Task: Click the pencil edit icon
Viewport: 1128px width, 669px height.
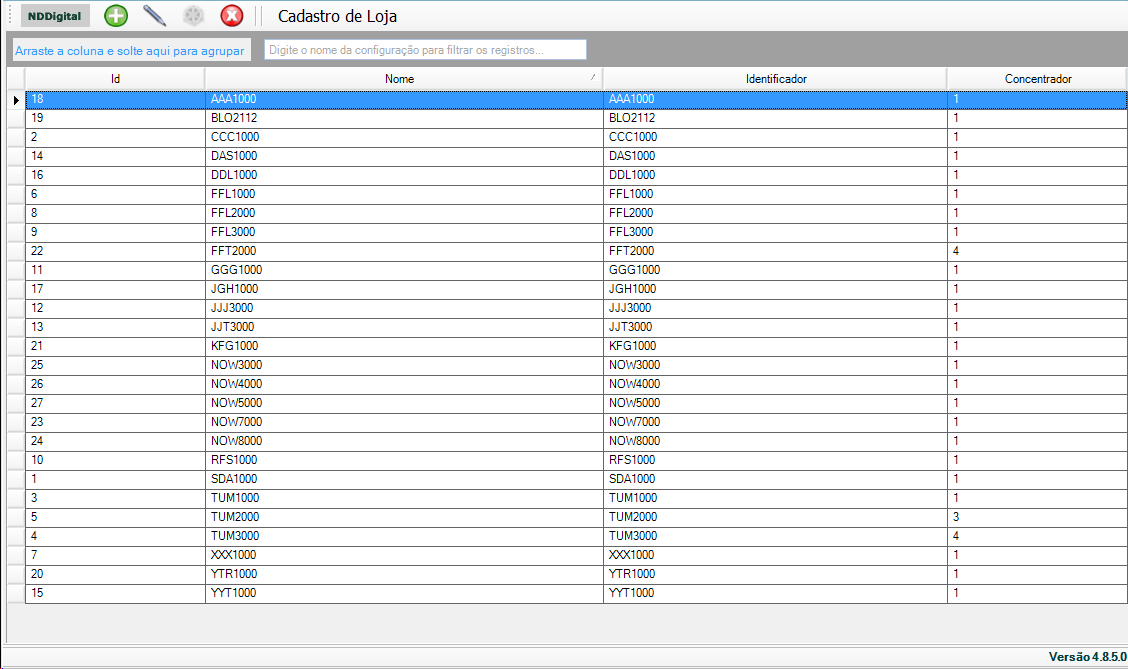Action: tap(154, 16)
